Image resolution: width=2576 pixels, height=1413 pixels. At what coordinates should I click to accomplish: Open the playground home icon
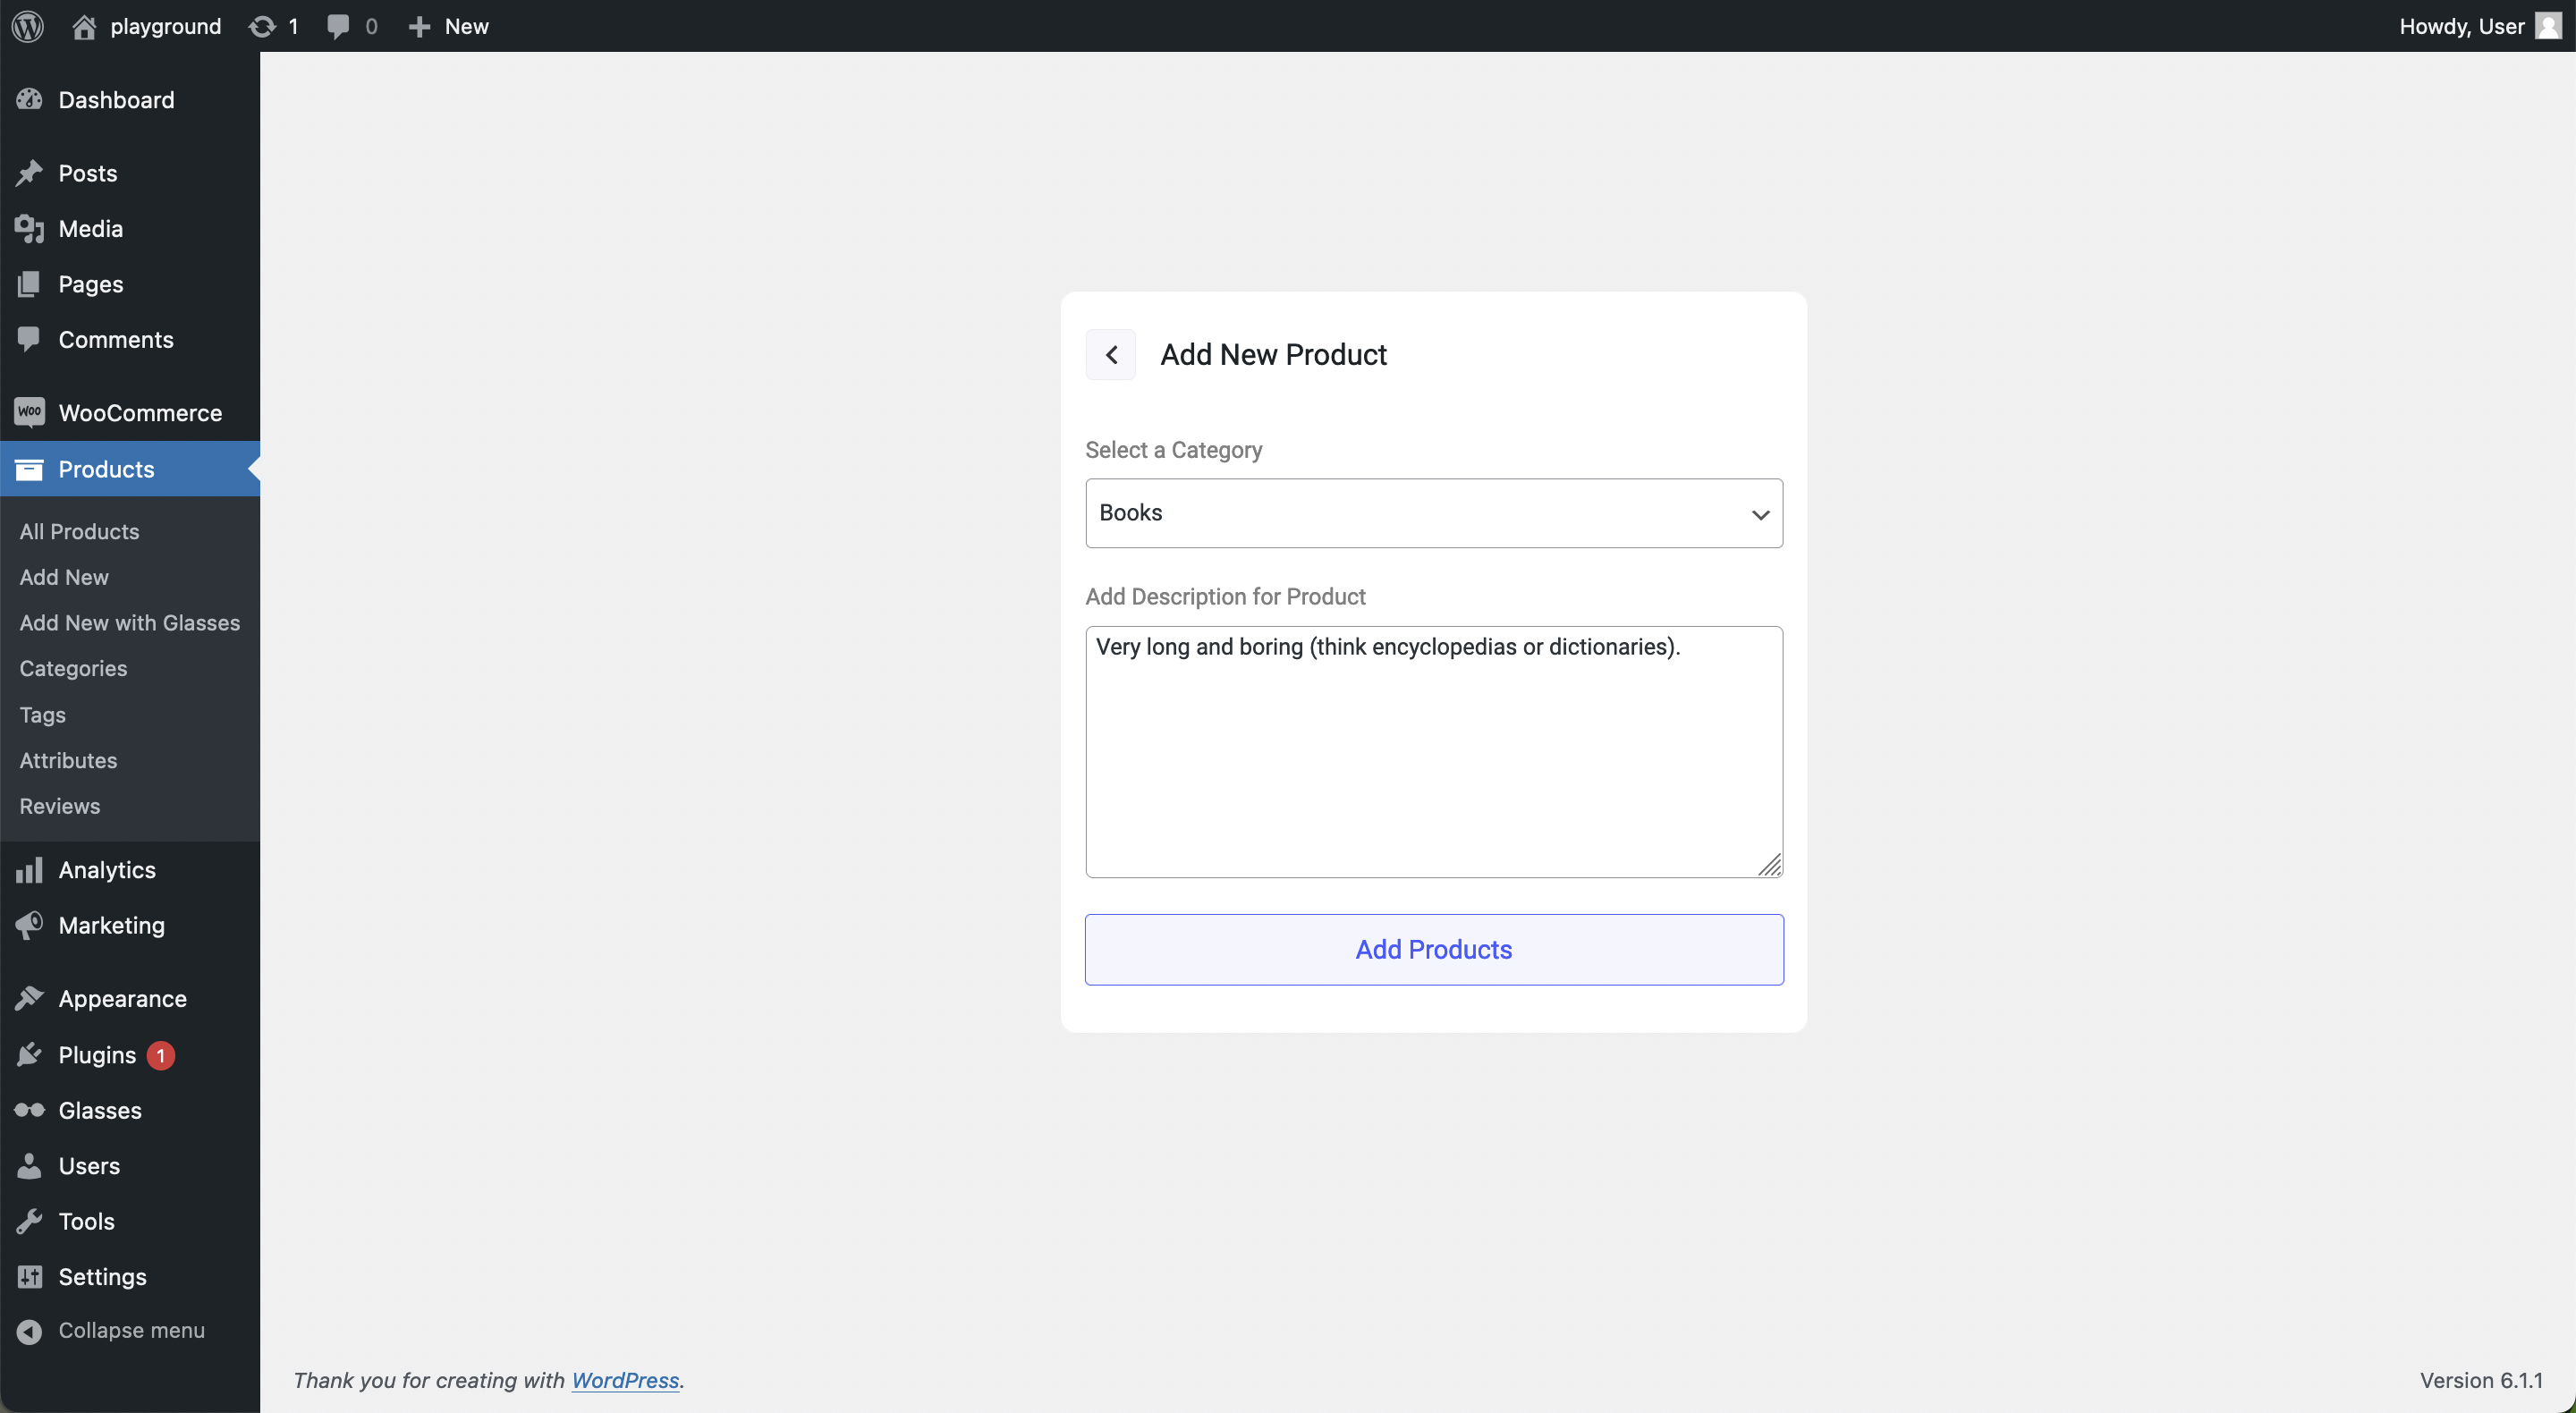[84, 26]
